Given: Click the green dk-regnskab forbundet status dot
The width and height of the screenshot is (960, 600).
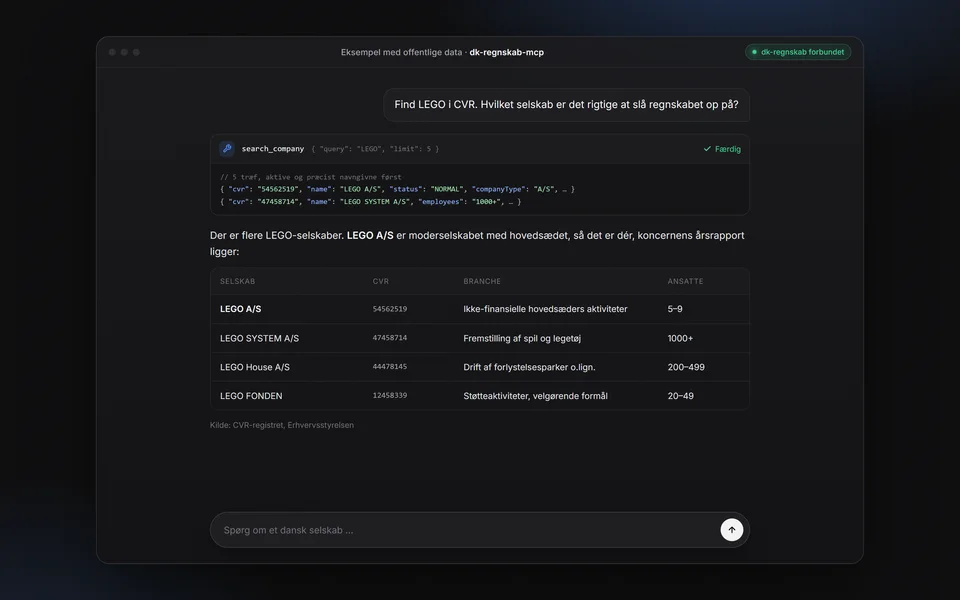Looking at the screenshot, I should point(754,52).
